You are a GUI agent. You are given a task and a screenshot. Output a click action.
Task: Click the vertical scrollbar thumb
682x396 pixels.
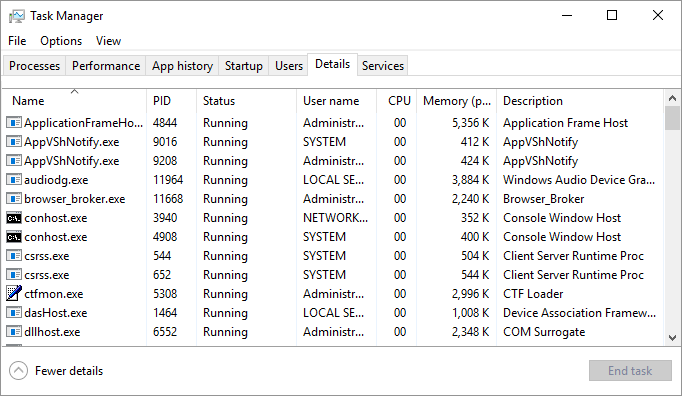click(x=672, y=118)
